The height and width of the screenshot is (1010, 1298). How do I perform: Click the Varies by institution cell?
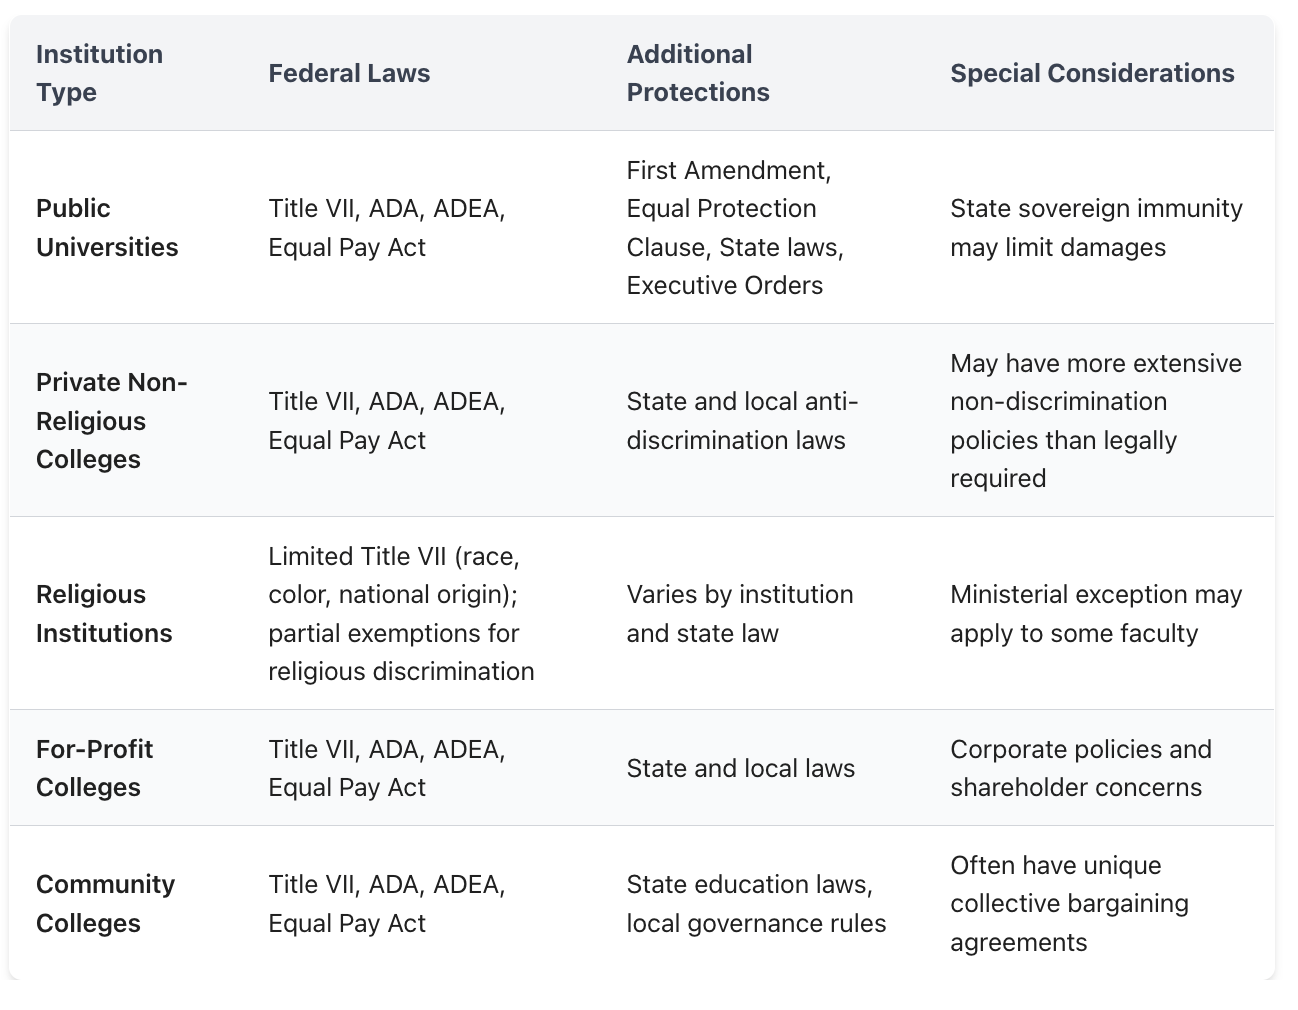click(739, 613)
